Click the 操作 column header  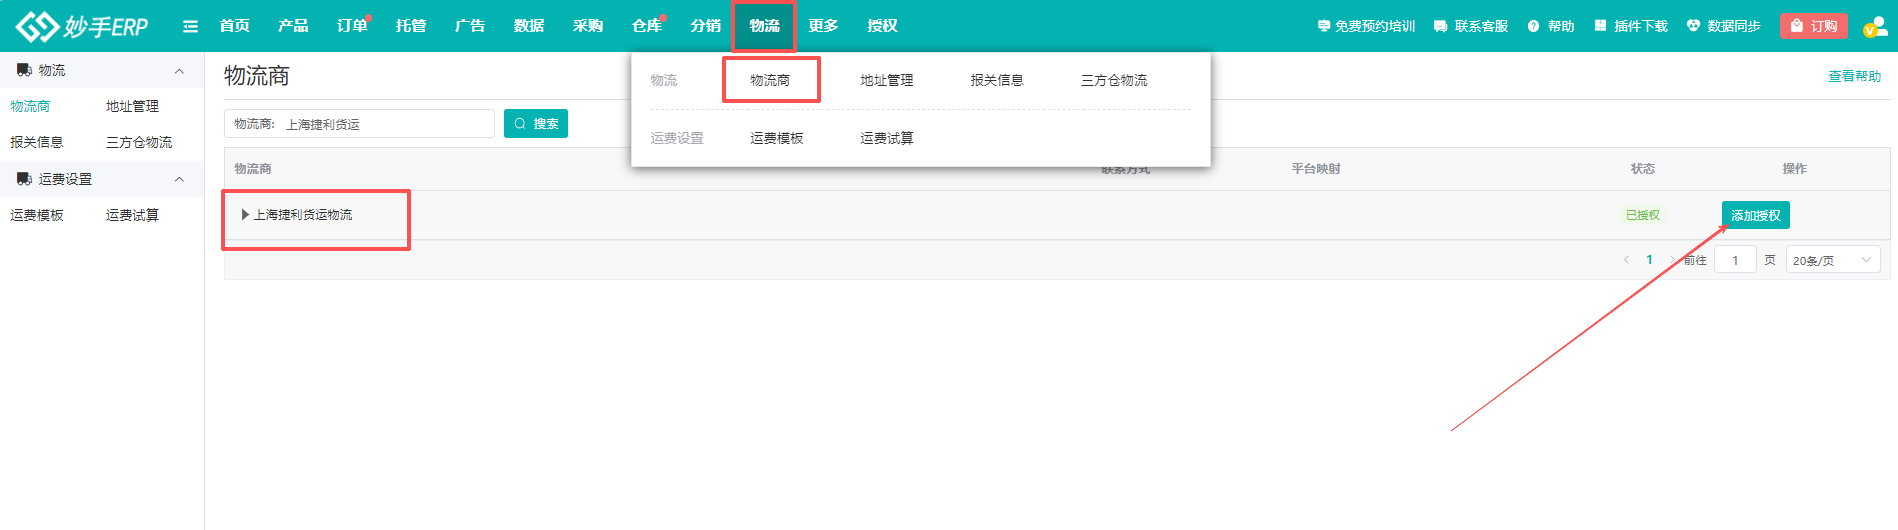[x=1795, y=169]
